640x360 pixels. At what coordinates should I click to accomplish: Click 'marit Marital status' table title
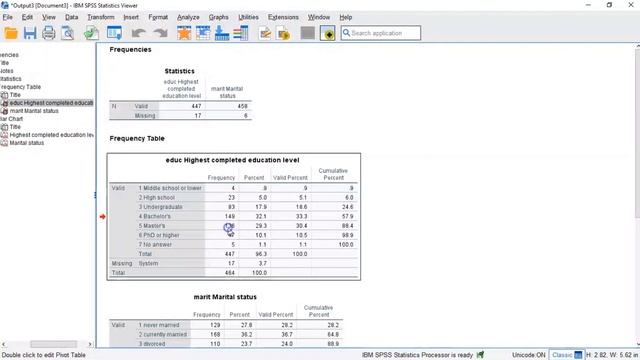225,297
